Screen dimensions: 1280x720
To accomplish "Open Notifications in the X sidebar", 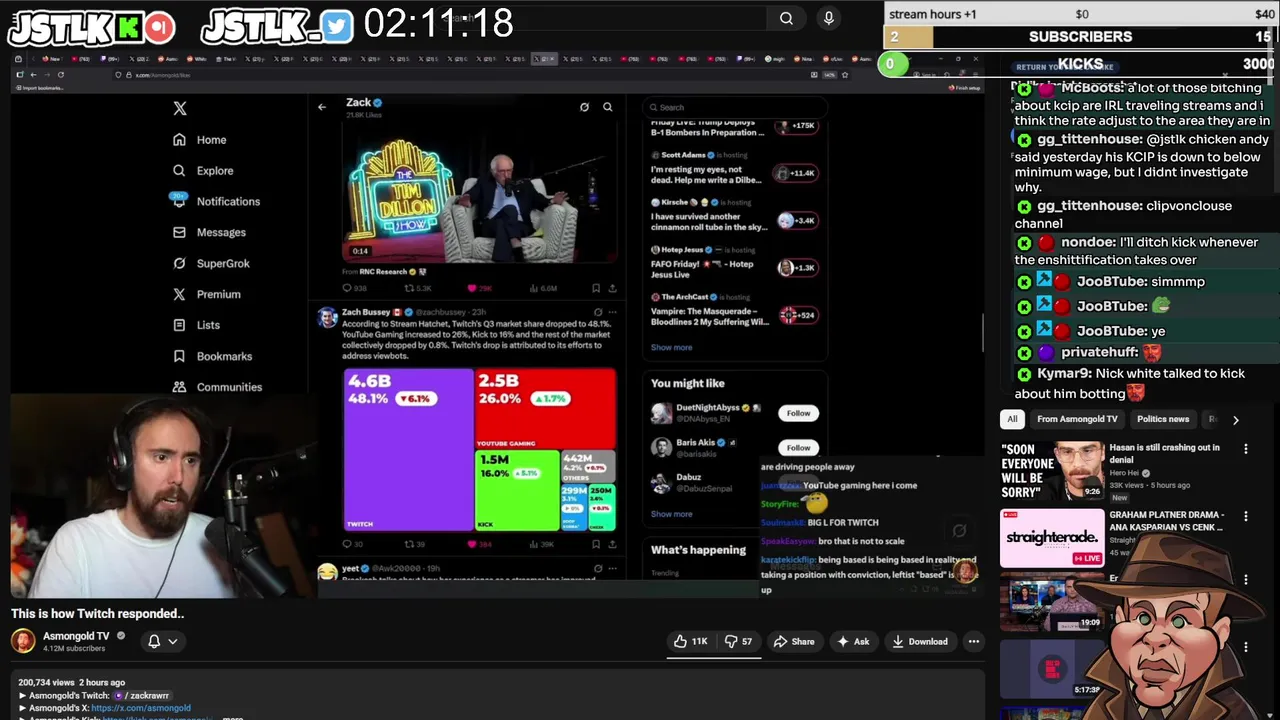I will (215, 201).
